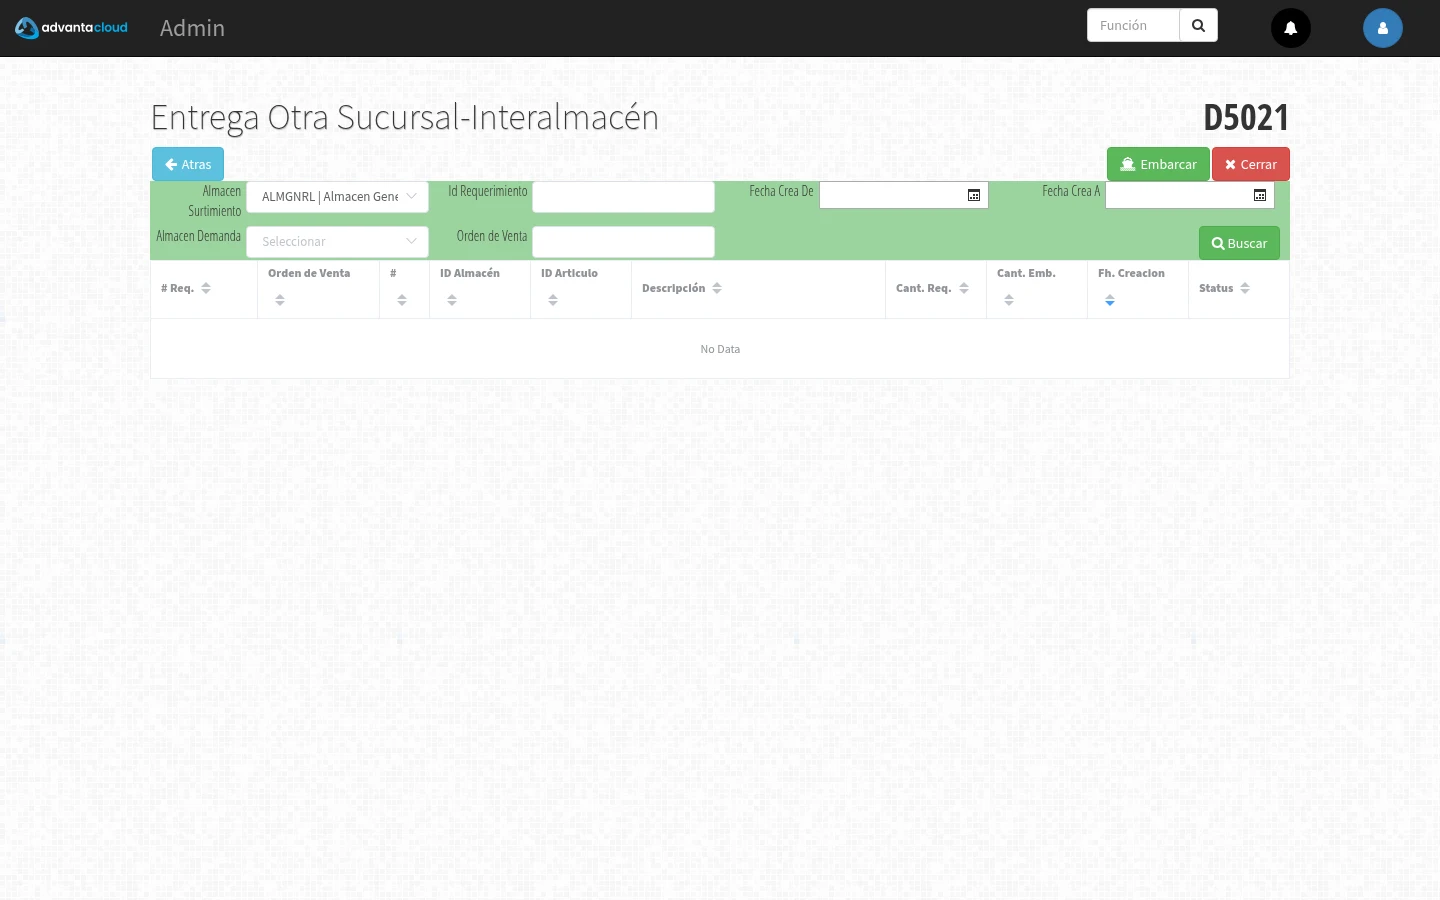Focus the Id Requerimiento input
1440x900 pixels.
pyautogui.click(x=623, y=197)
